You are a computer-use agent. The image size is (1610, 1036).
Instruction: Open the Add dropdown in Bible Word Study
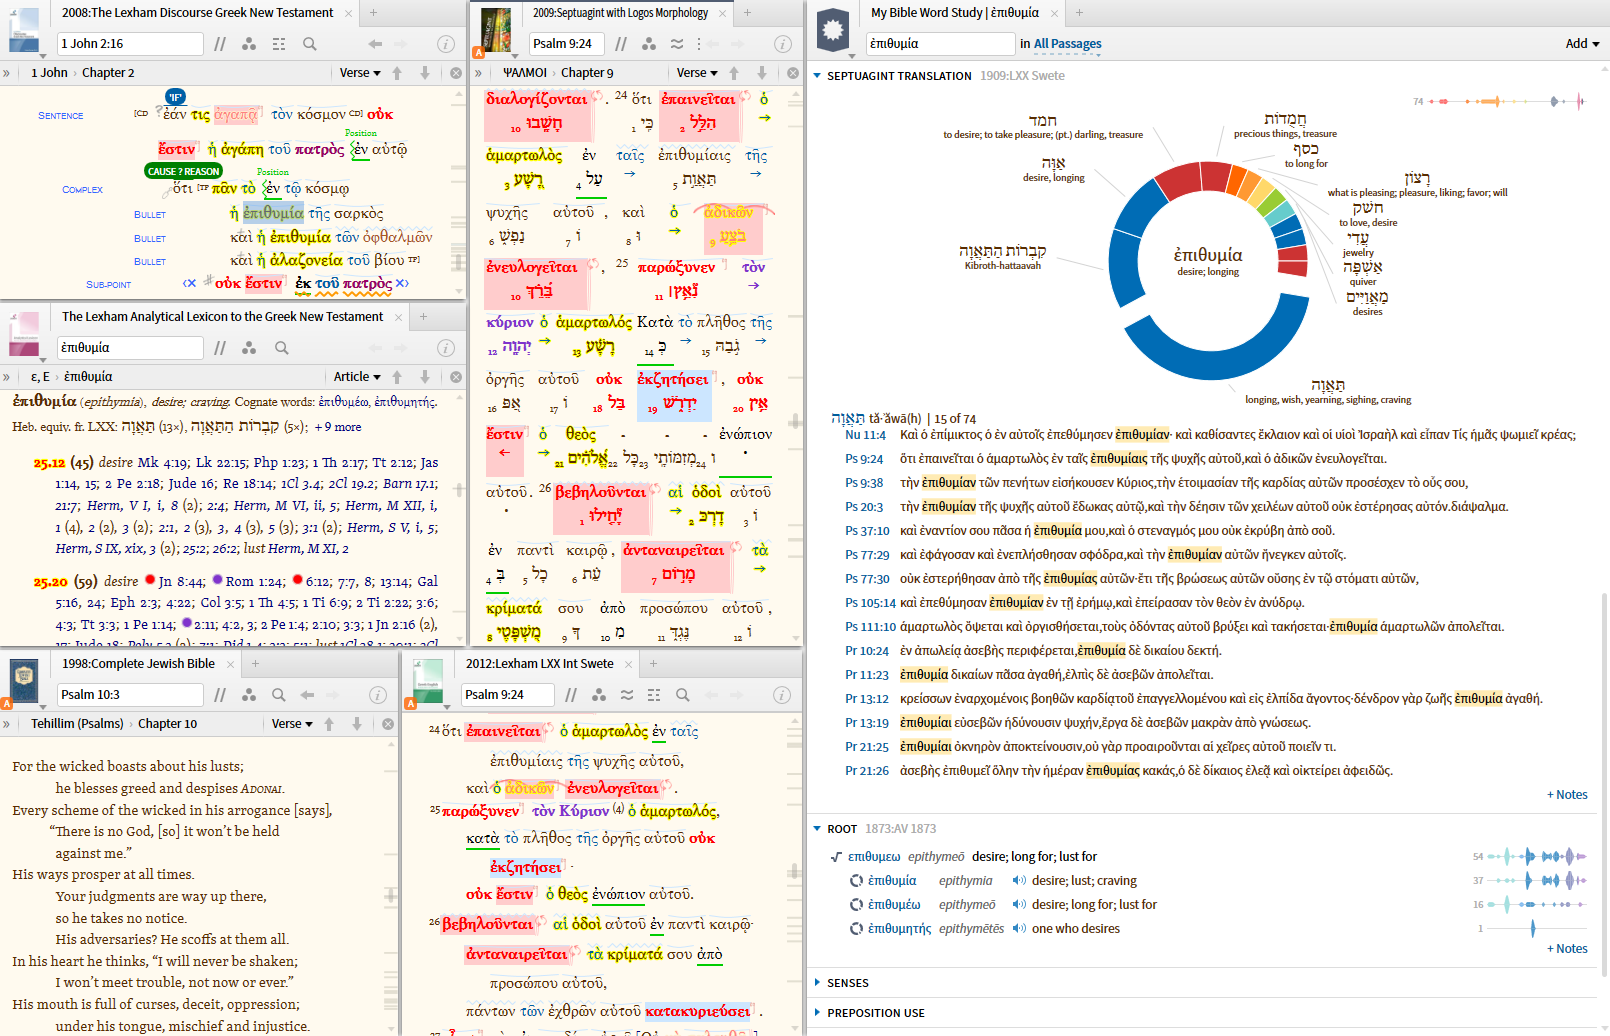1583,44
